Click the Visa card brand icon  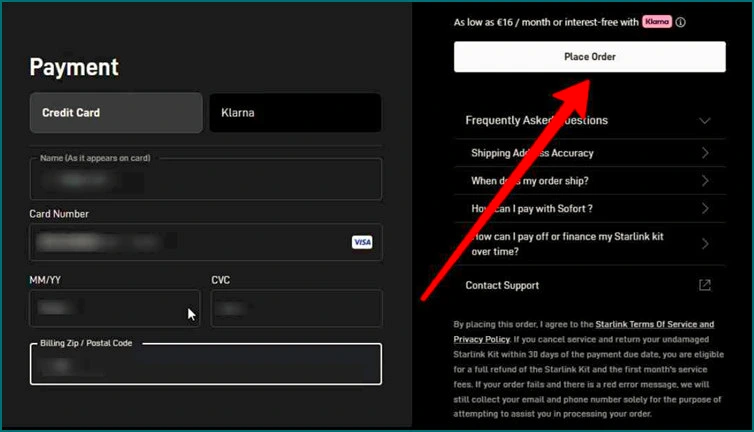(x=362, y=242)
